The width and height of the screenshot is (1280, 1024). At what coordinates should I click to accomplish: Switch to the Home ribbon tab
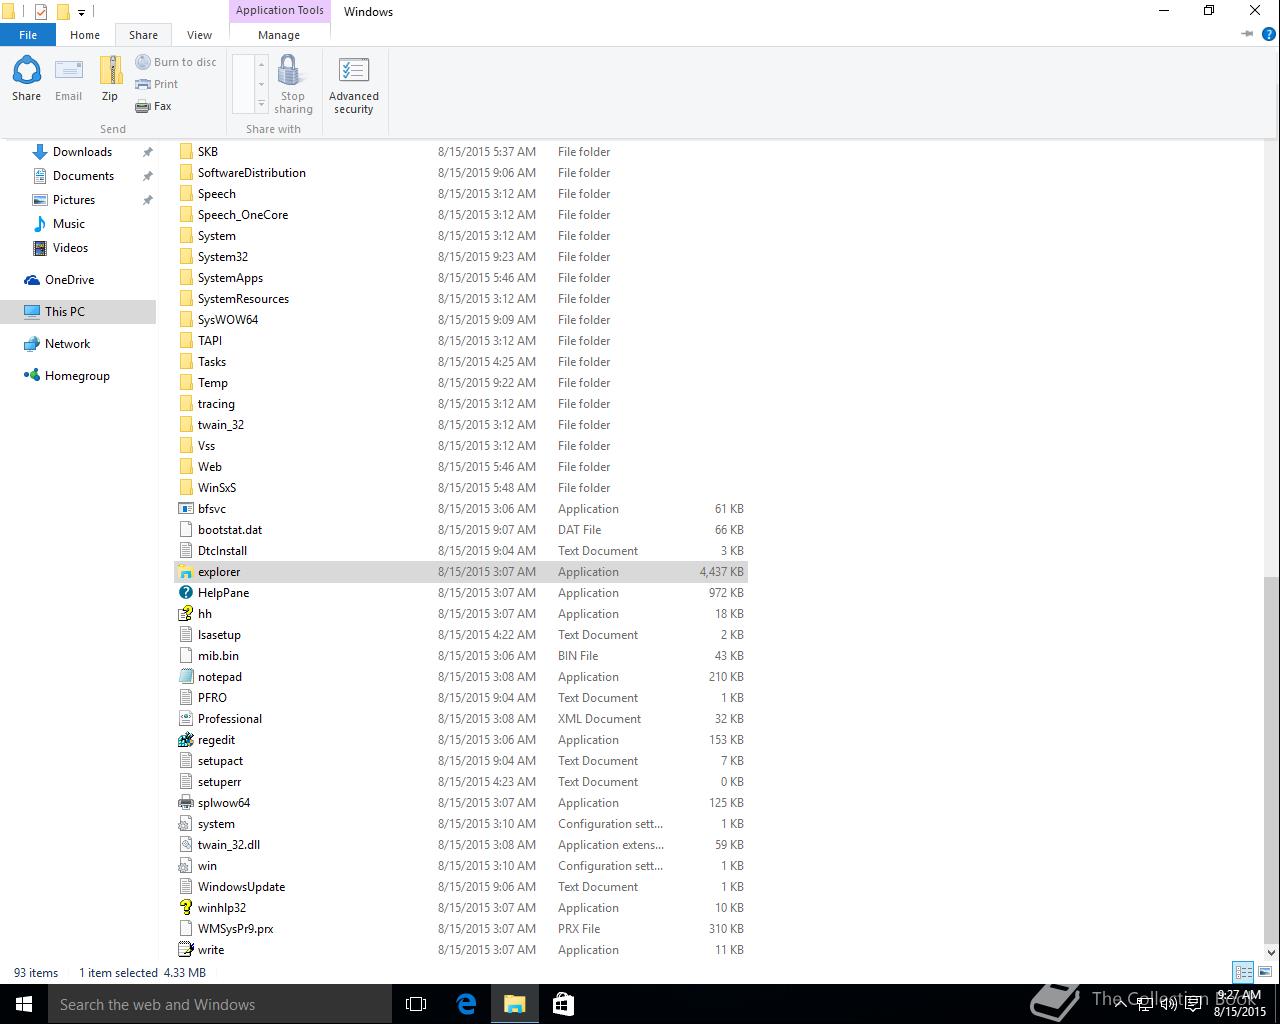point(85,35)
